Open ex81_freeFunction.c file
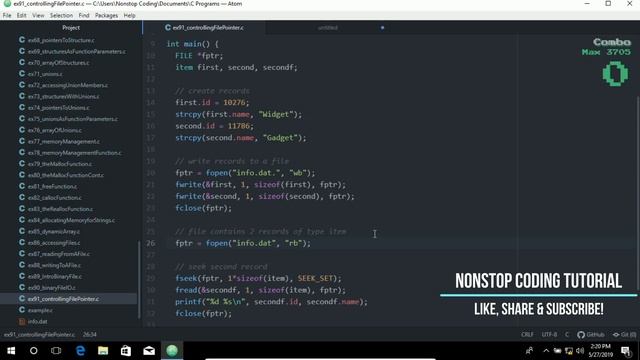The width and height of the screenshot is (640, 360). click(52, 187)
